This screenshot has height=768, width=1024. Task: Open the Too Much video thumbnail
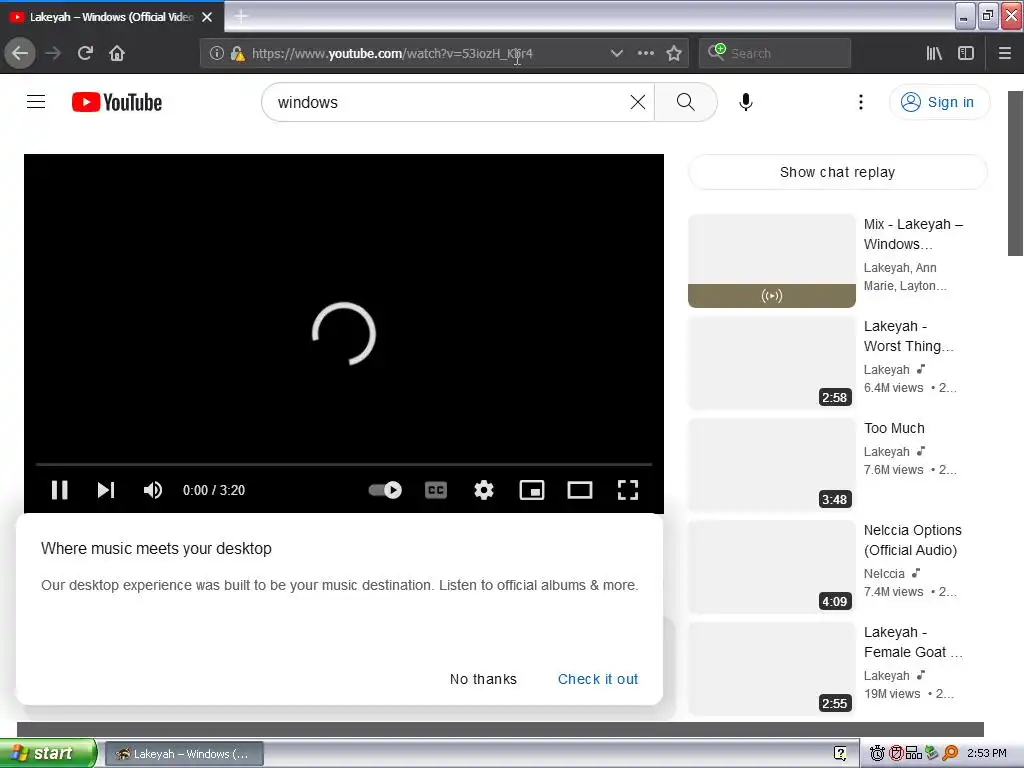pos(772,465)
